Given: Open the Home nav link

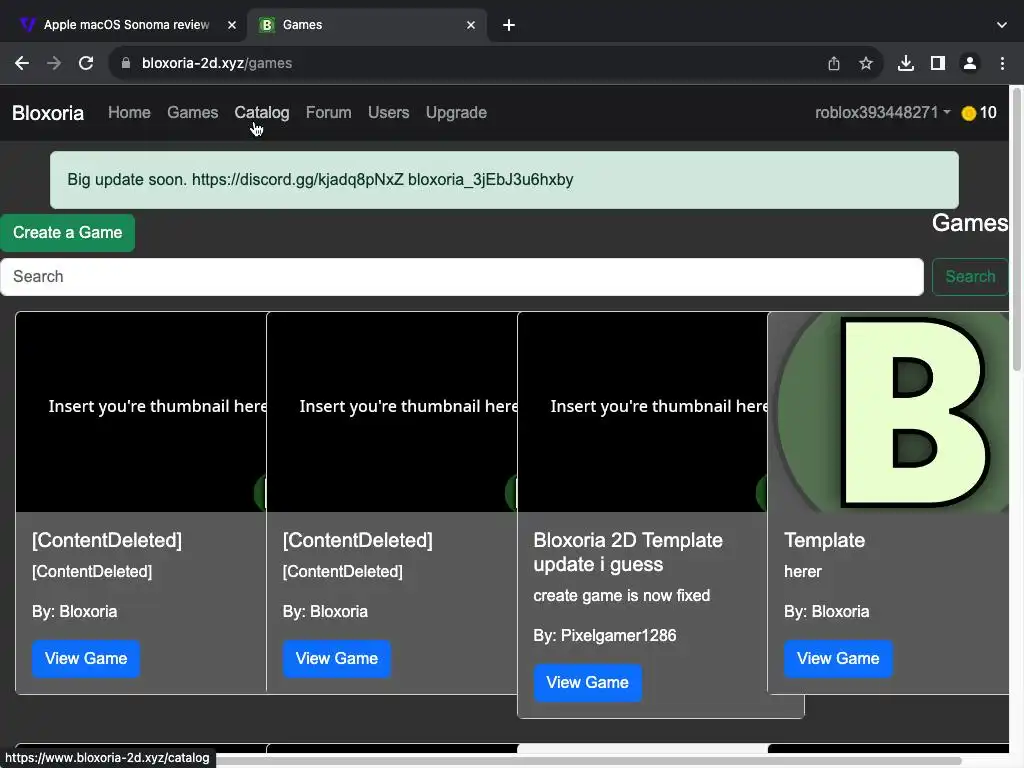Looking at the screenshot, I should [x=129, y=112].
